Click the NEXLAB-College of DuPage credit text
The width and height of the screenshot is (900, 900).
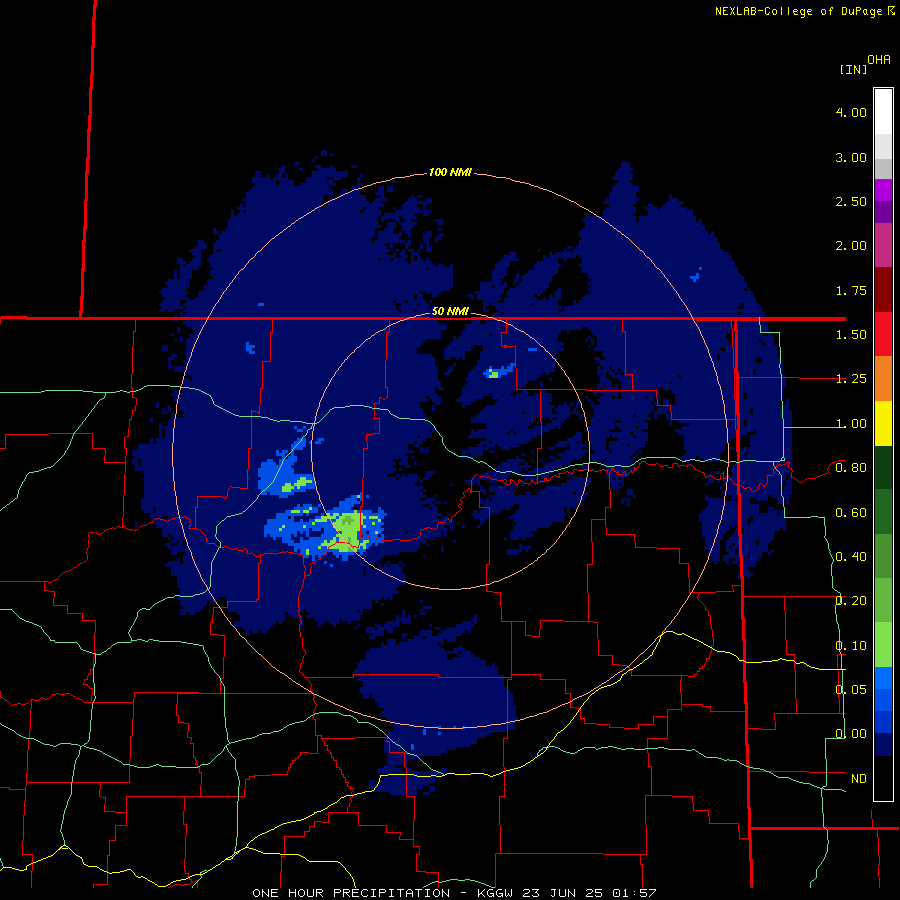click(799, 11)
